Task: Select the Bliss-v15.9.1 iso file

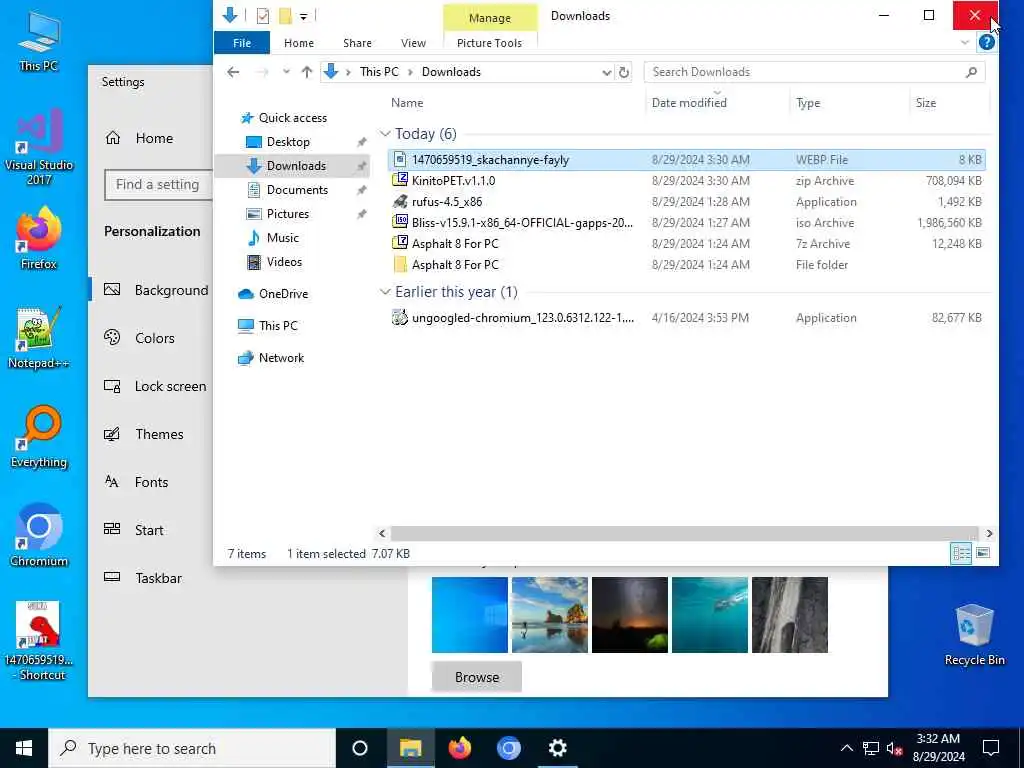Action: [687, 223]
